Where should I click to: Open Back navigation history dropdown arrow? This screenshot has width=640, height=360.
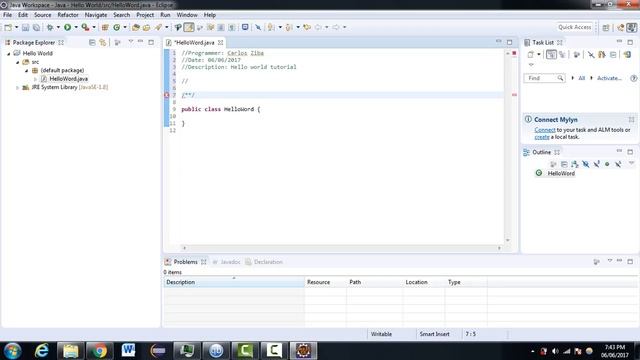point(327,27)
